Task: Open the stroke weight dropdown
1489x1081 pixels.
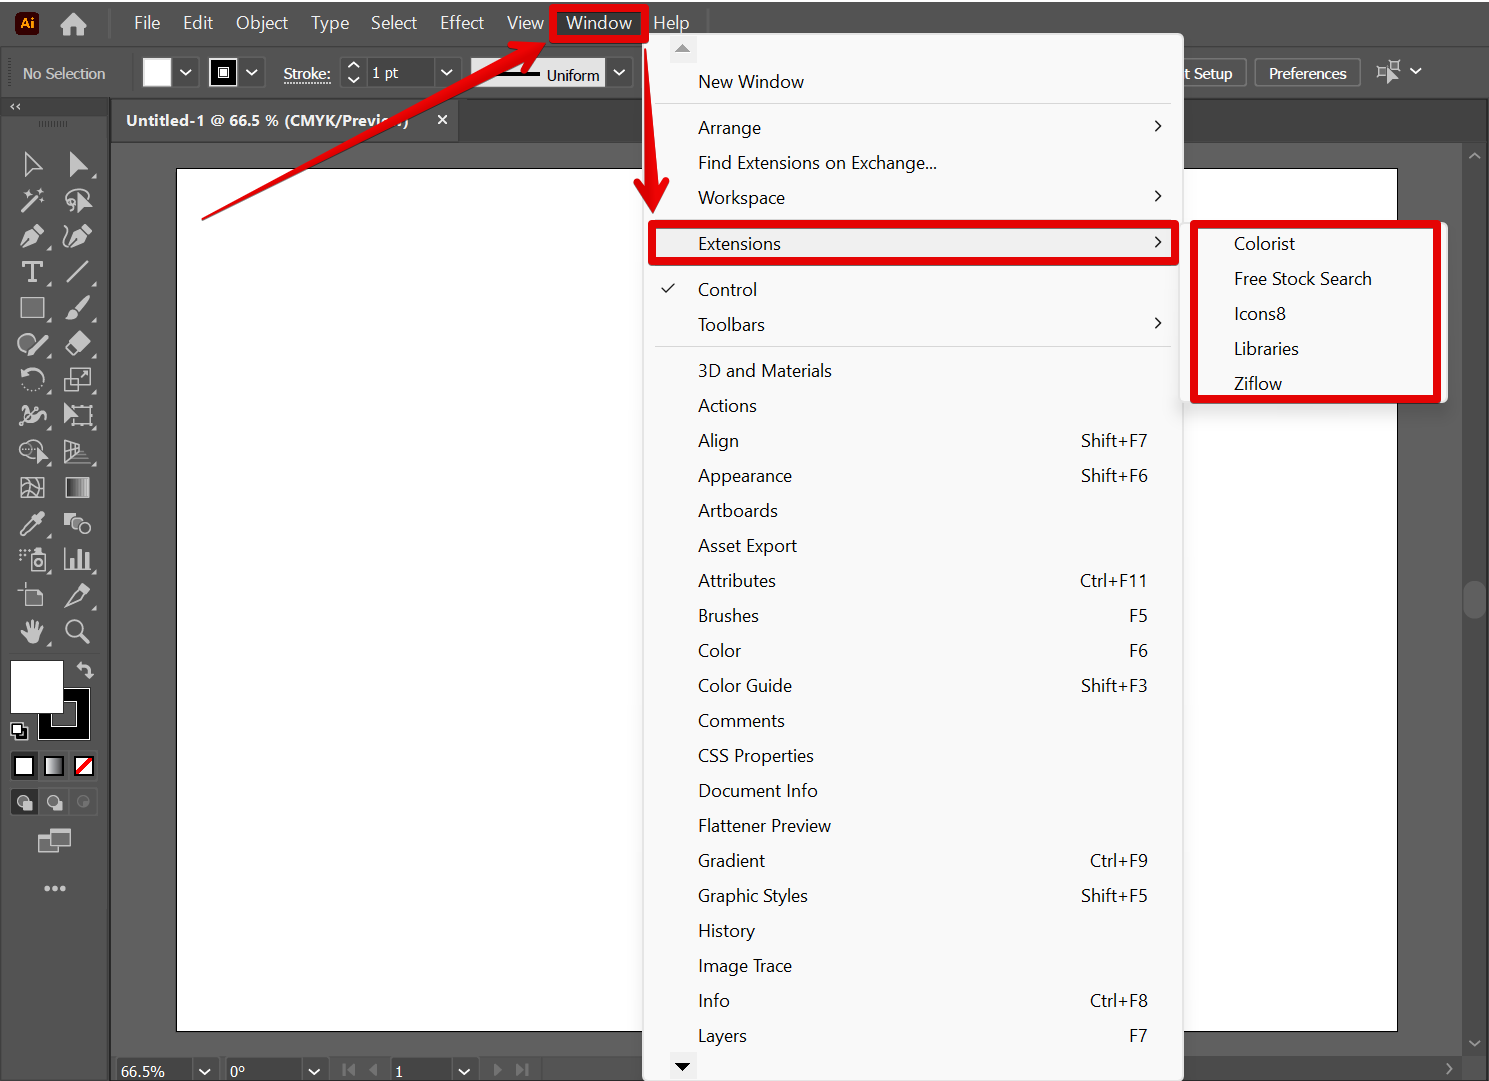Action: (446, 72)
